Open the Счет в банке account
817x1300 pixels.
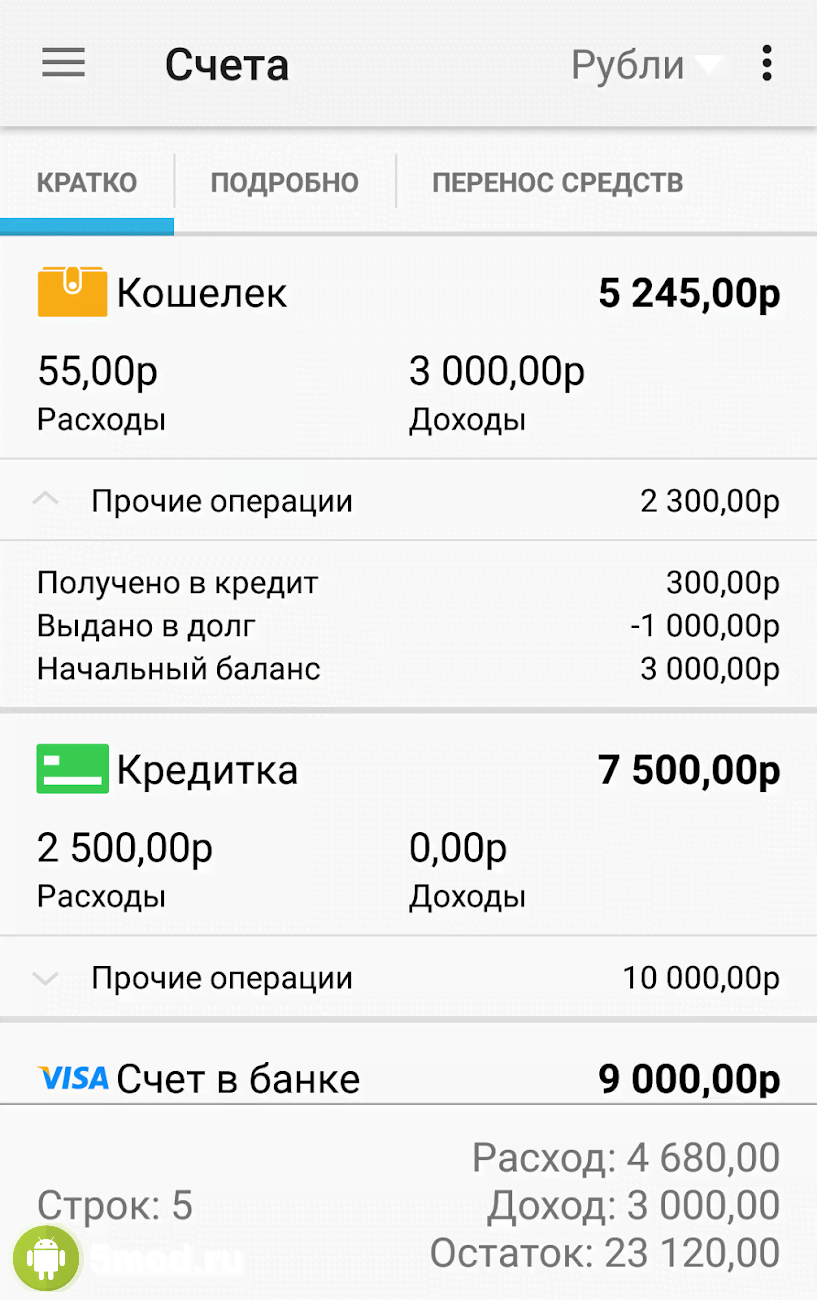(x=238, y=1079)
